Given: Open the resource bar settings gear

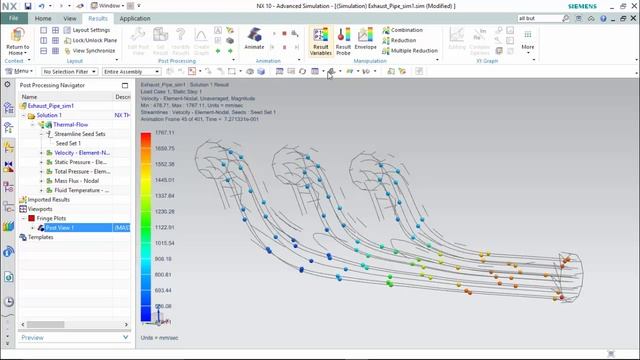Looking at the screenshot, I should (7, 84).
